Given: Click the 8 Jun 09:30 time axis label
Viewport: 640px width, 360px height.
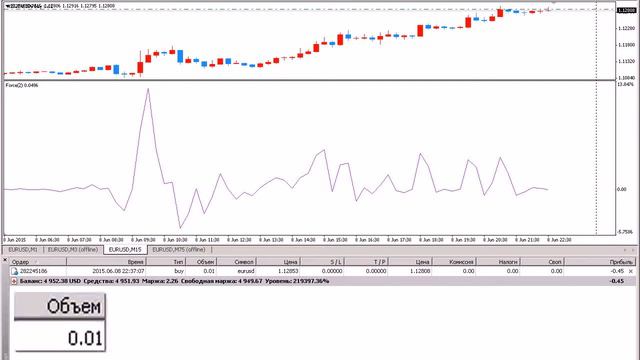Looking at the screenshot, I should pos(143,240).
